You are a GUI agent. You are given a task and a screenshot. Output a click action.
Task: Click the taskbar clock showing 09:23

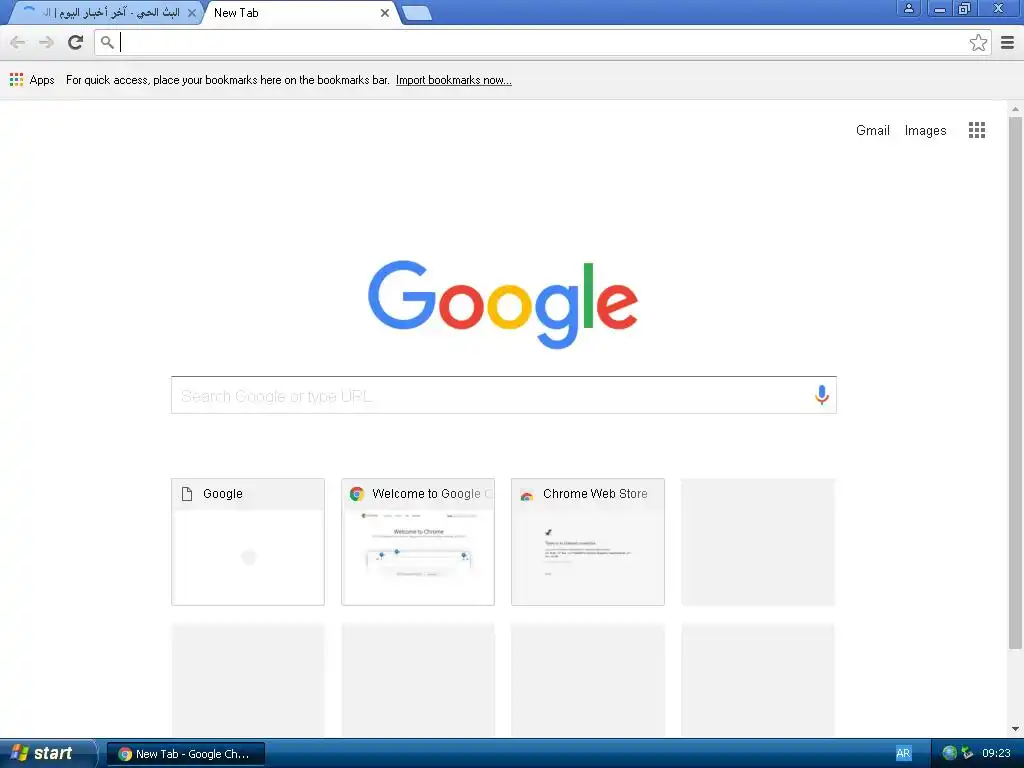point(996,753)
